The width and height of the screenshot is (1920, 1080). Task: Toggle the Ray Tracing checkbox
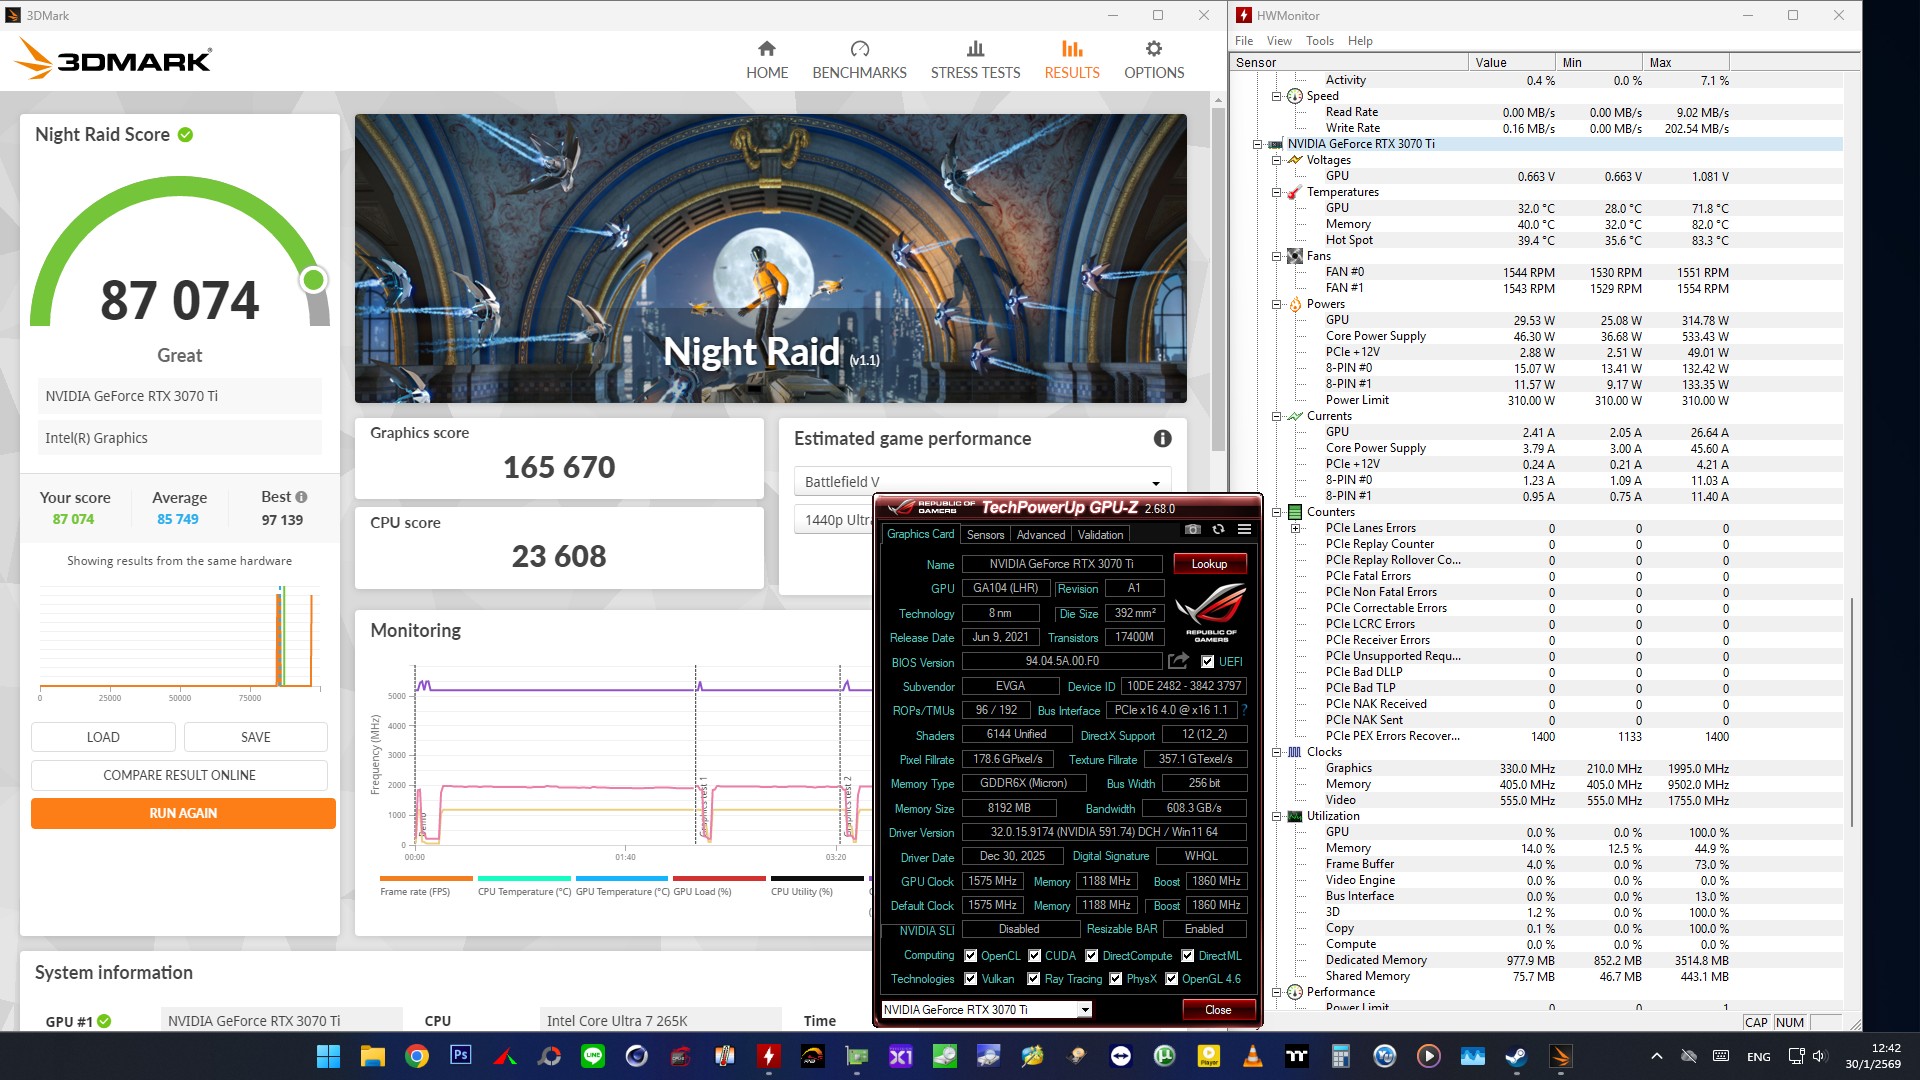coord(1034,979)
